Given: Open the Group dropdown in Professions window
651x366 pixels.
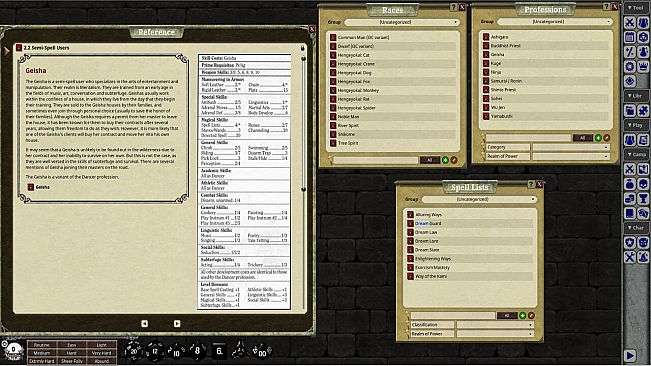Looking at the screenshot, I should tap(555, 22).
